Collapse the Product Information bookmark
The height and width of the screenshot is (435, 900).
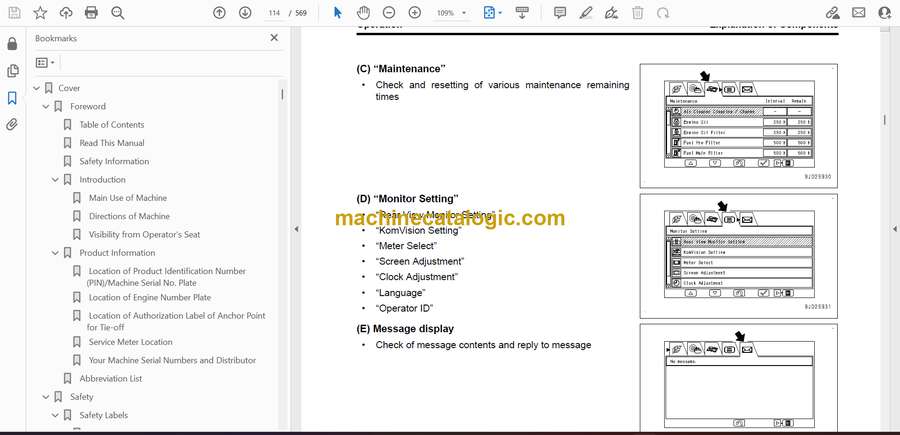[x=55, y=253]
